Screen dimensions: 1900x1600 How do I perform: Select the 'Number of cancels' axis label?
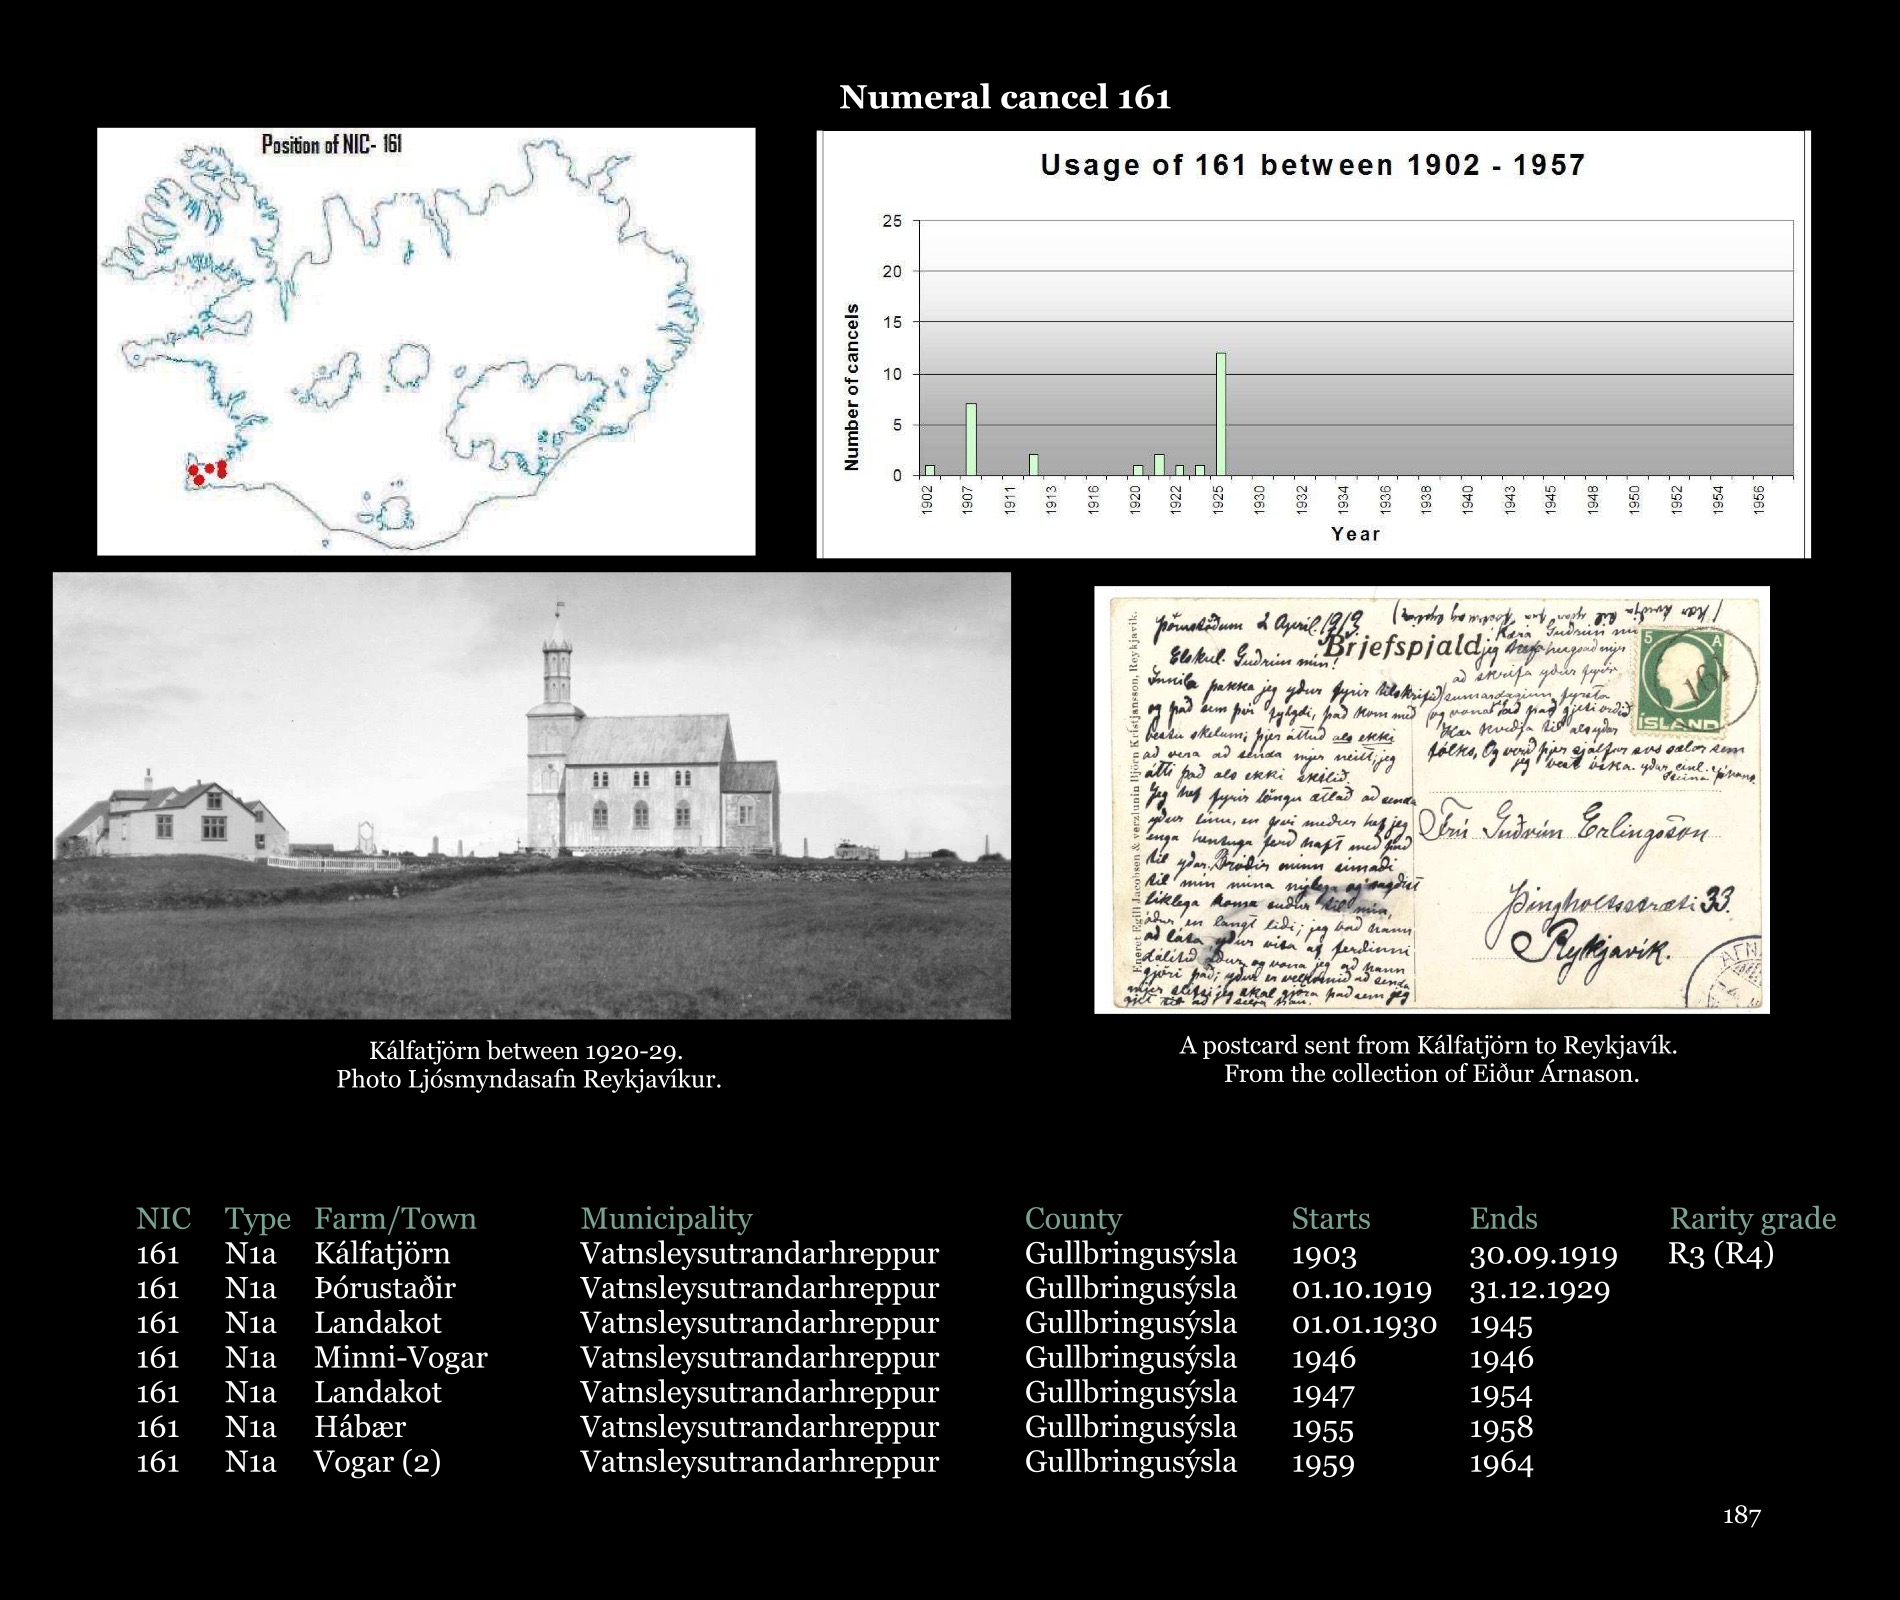point(852,387)
